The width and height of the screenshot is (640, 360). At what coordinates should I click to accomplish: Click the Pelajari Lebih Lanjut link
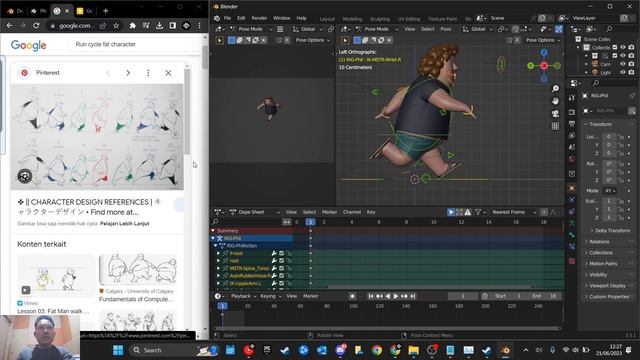(x=124, y=224)
